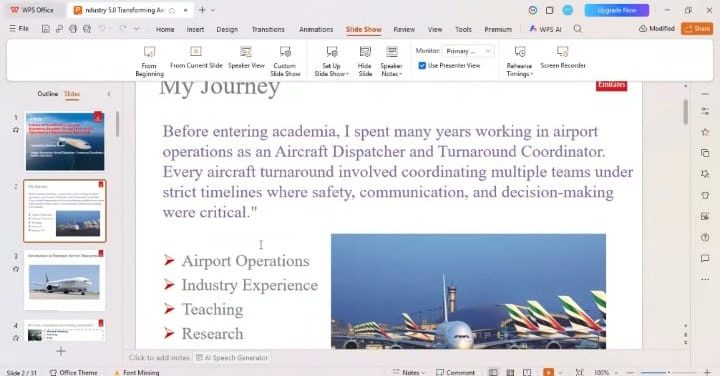Image resolution: width=720 pixels, height=376 pixels.
Task: Open Custom Slide Show
Action: click(x=285, y=62)
